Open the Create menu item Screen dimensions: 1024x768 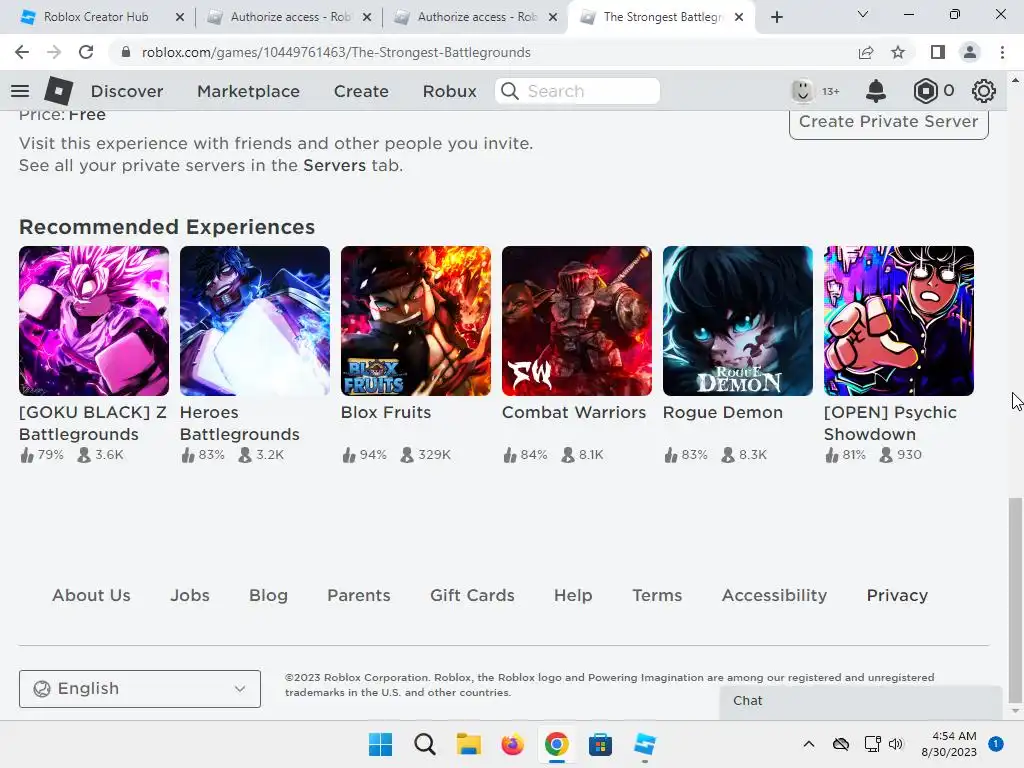[x=361, y=91]
